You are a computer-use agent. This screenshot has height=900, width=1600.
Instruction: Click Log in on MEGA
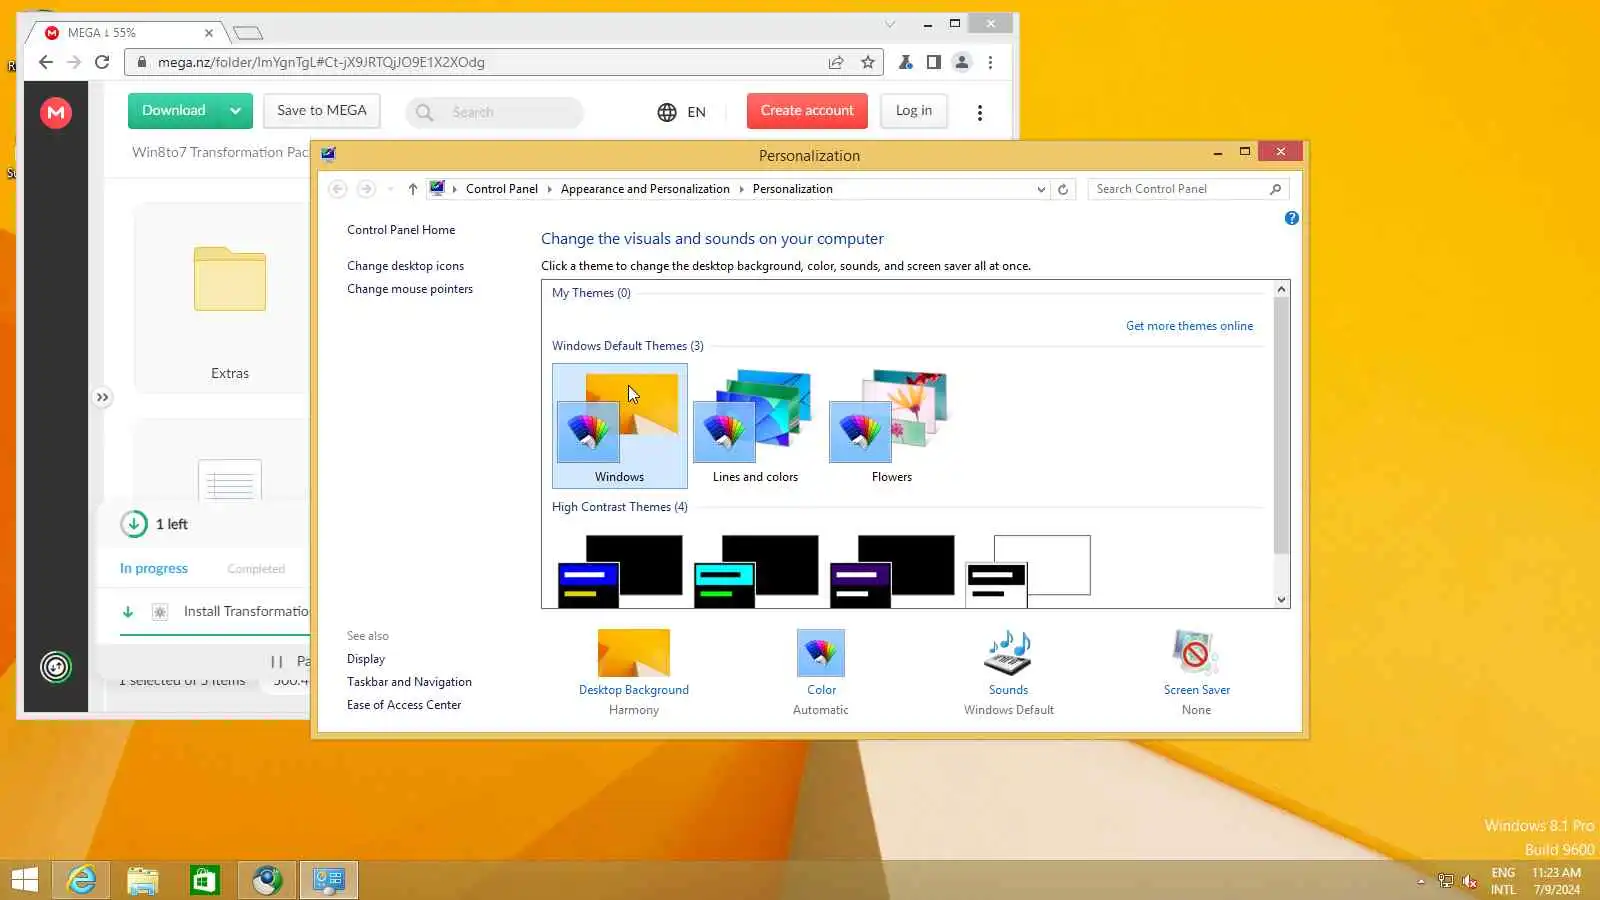(x=914, y=111)
